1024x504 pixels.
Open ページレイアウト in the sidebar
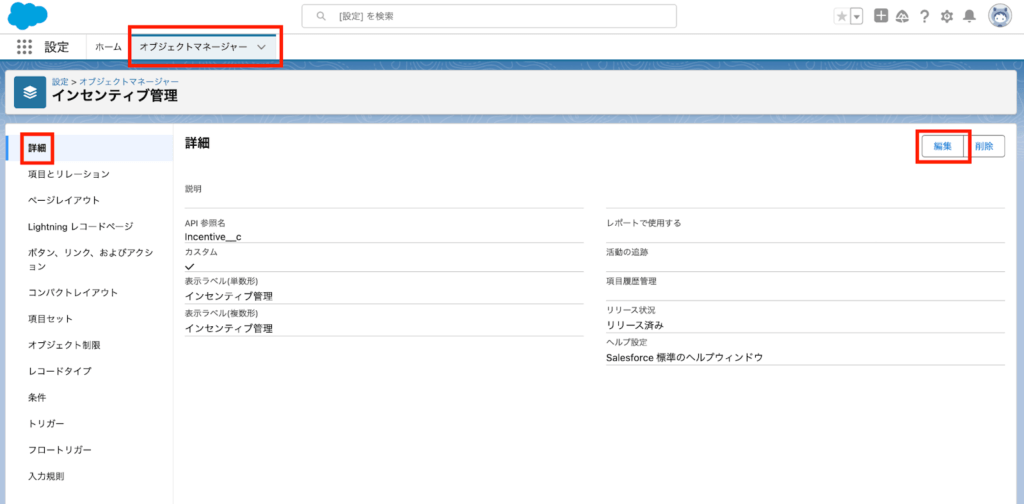(x=64, y=200)
